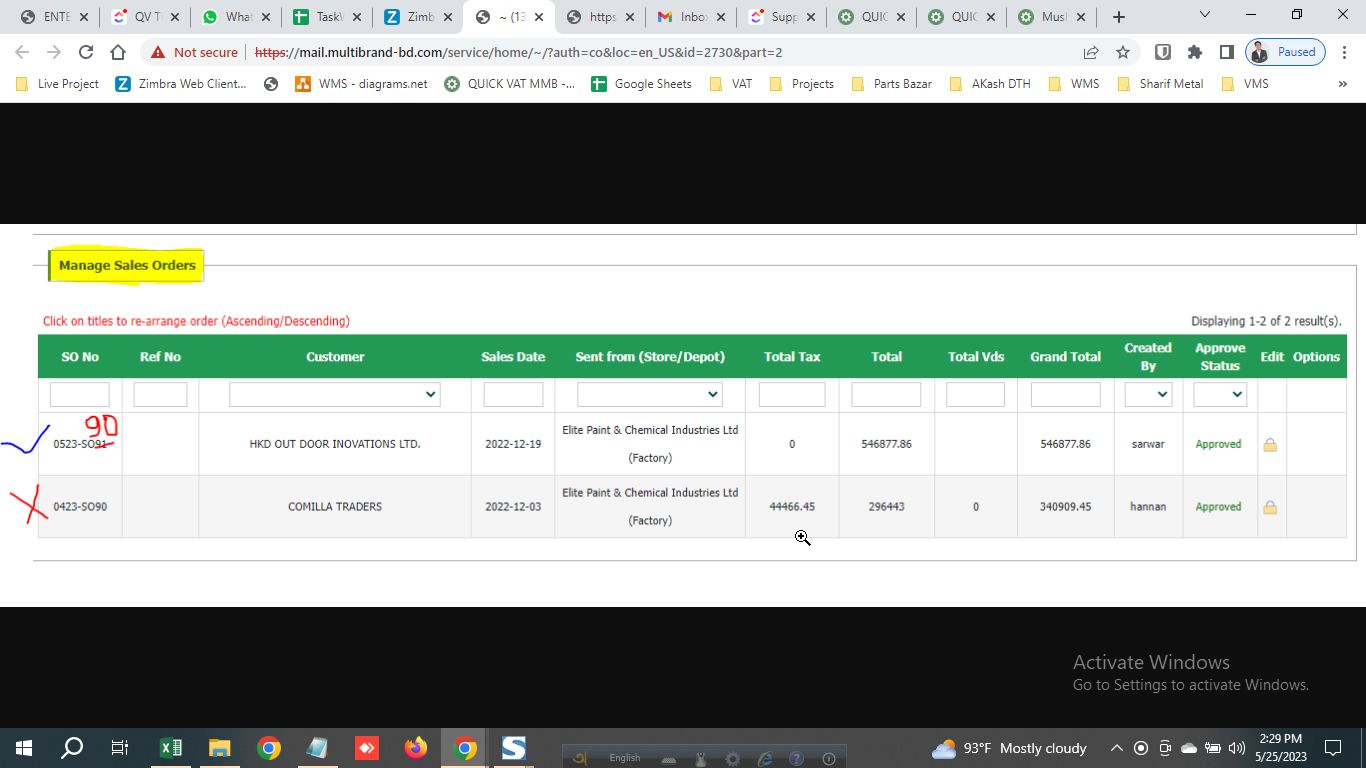This screenshot has width=1366, height=768.
Task: Open File Explorer from the taskbar
Action: pos(220,748)
